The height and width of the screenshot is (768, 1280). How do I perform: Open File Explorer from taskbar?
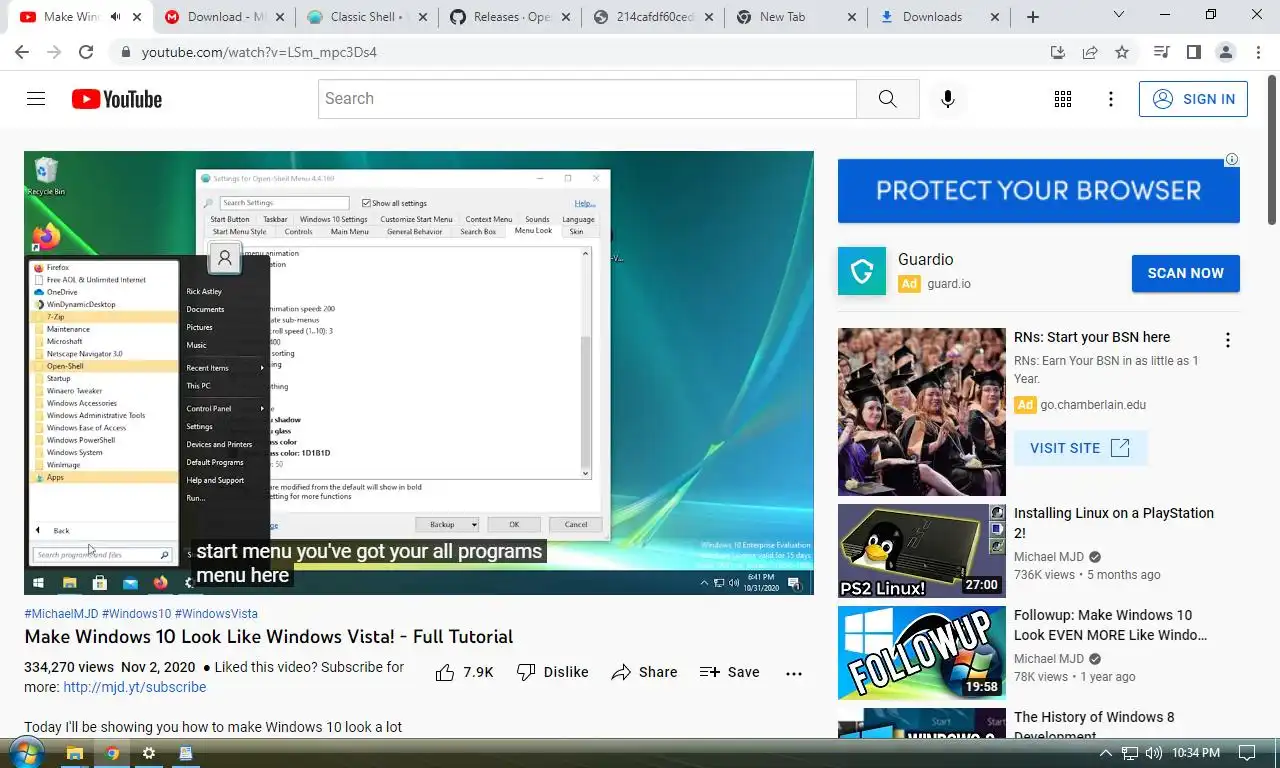click(74, 753)
